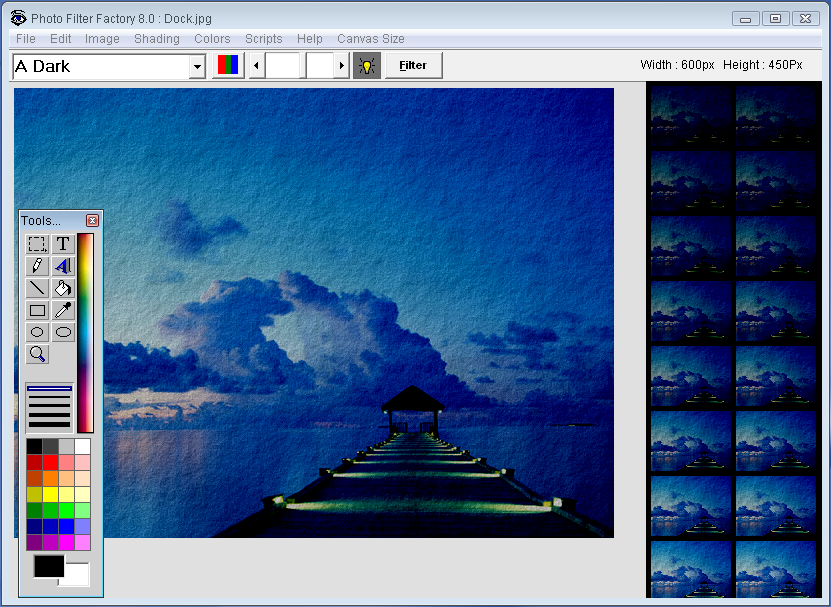Image resolution: width=831 pixels, height=607 pixels.
Task: Choose the olive yellow palette swatch
Action: [34, 494]
